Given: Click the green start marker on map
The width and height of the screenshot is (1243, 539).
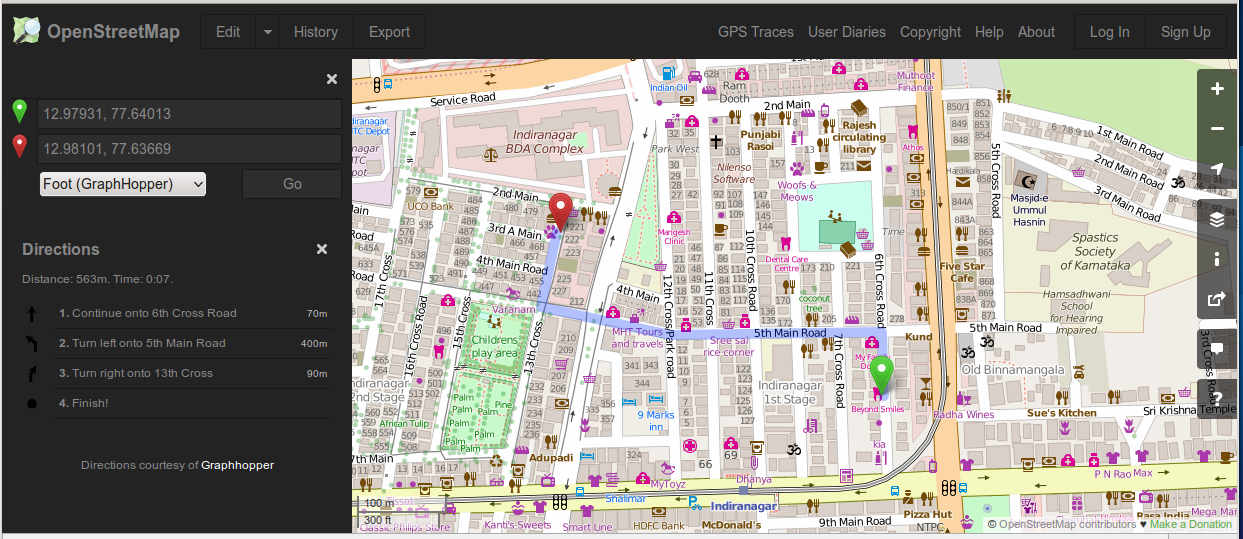Looking at the screenshot, I should coord(881,374).
